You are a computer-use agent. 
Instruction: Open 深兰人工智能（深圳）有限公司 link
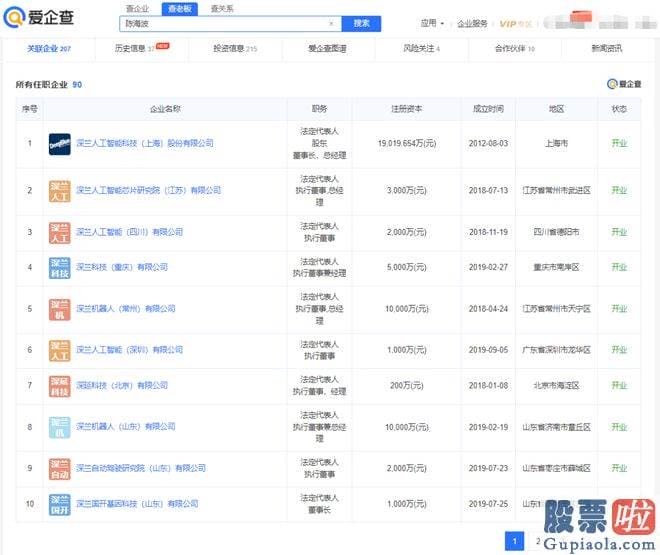[130, 350]
